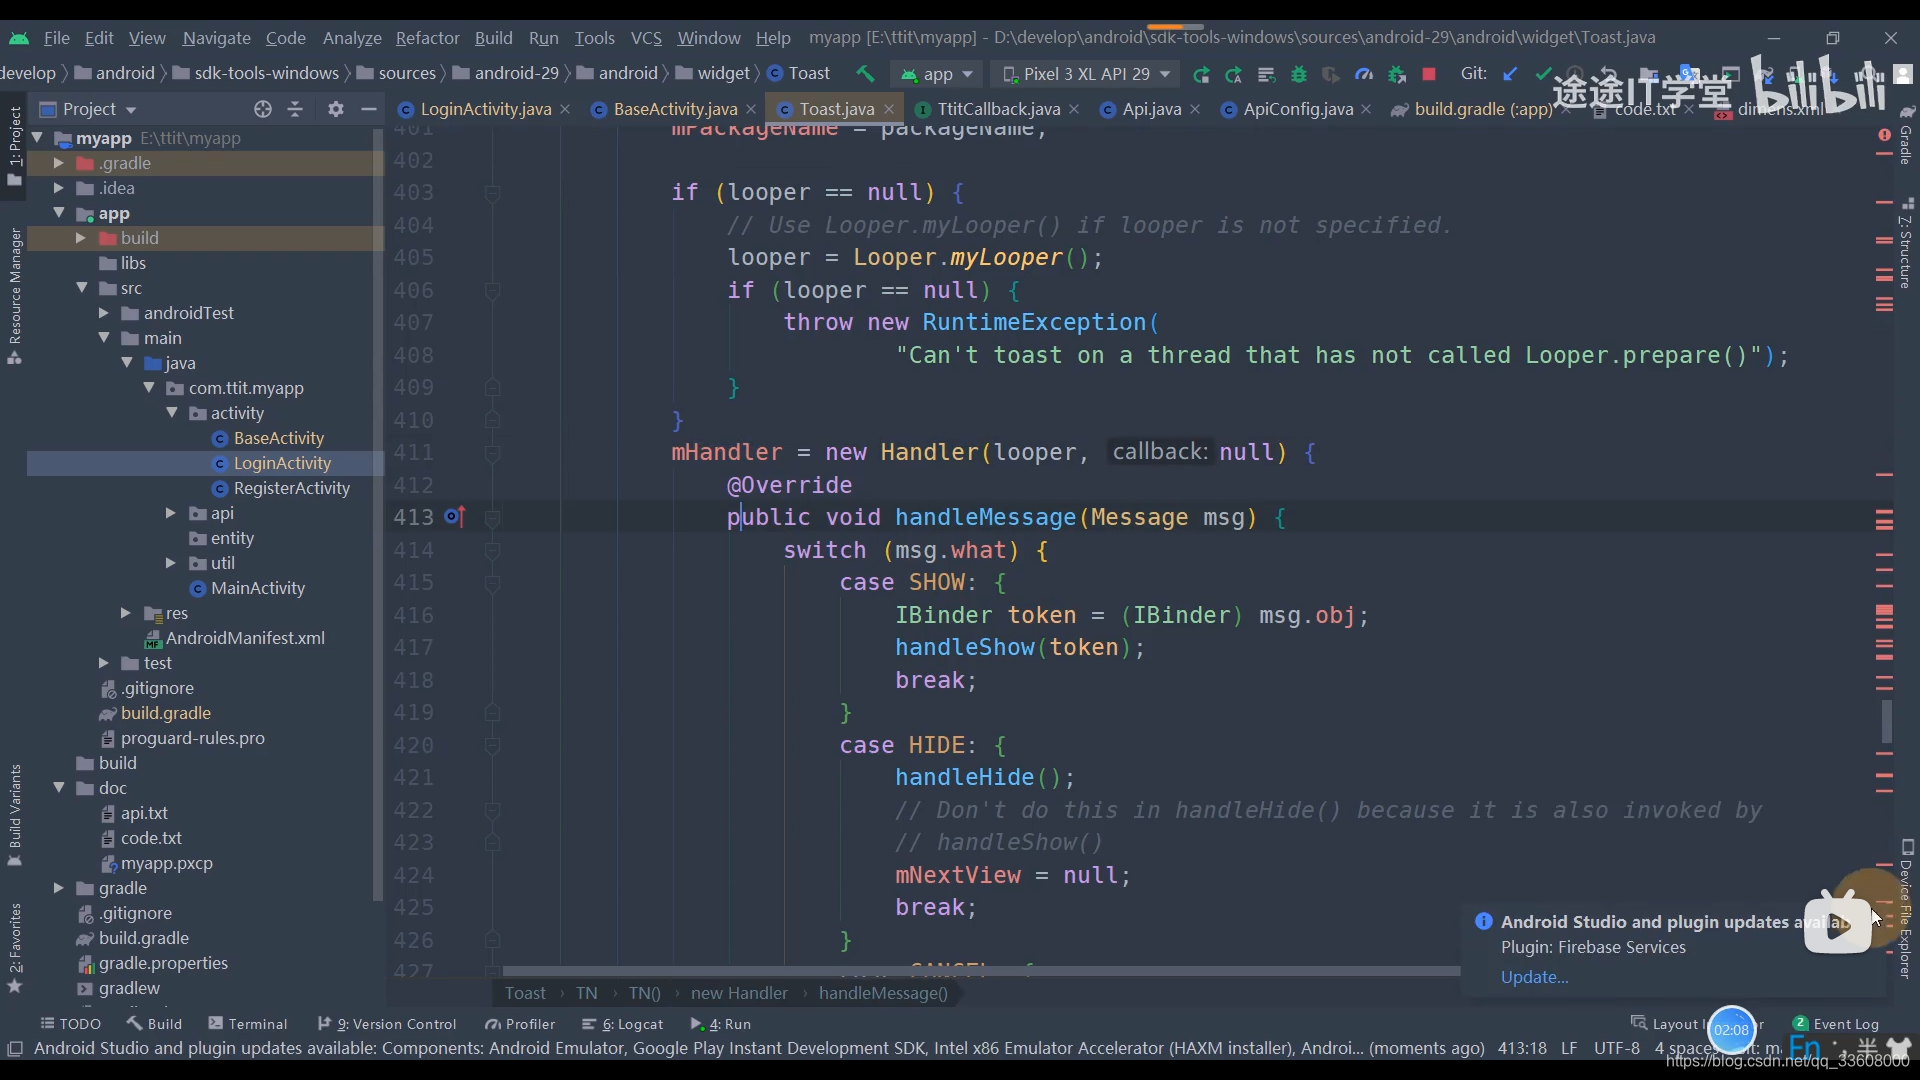
Task: Expand the .gradle folder
Action: click(x=58, y=163)
